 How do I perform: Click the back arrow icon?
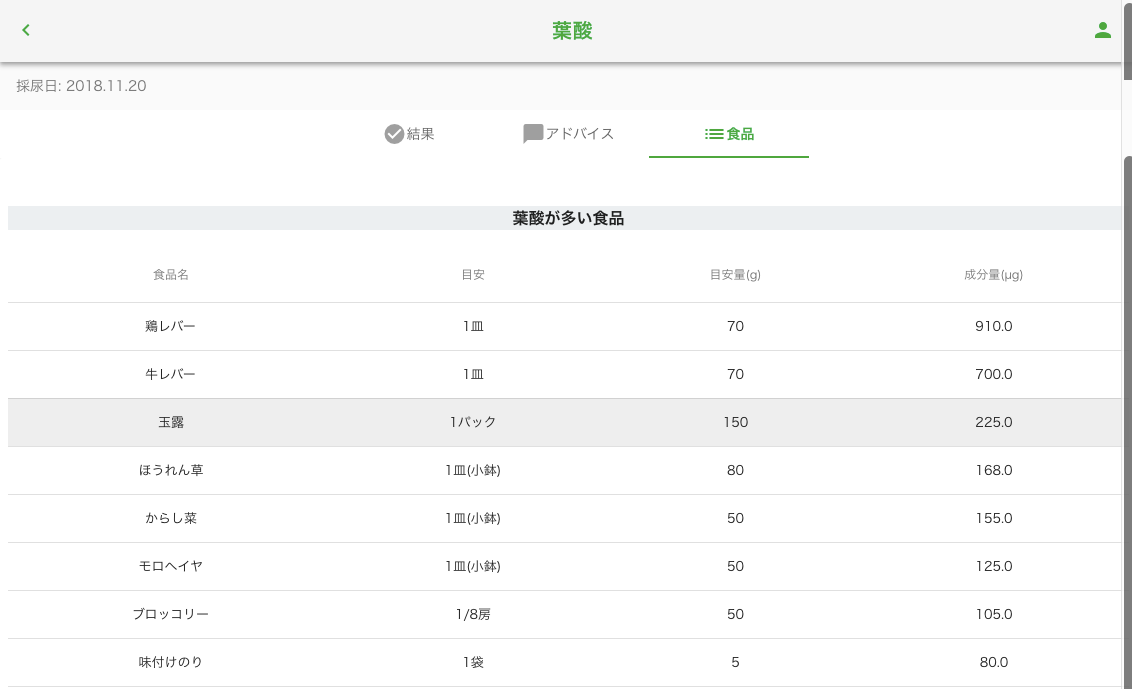pos(26,30)
